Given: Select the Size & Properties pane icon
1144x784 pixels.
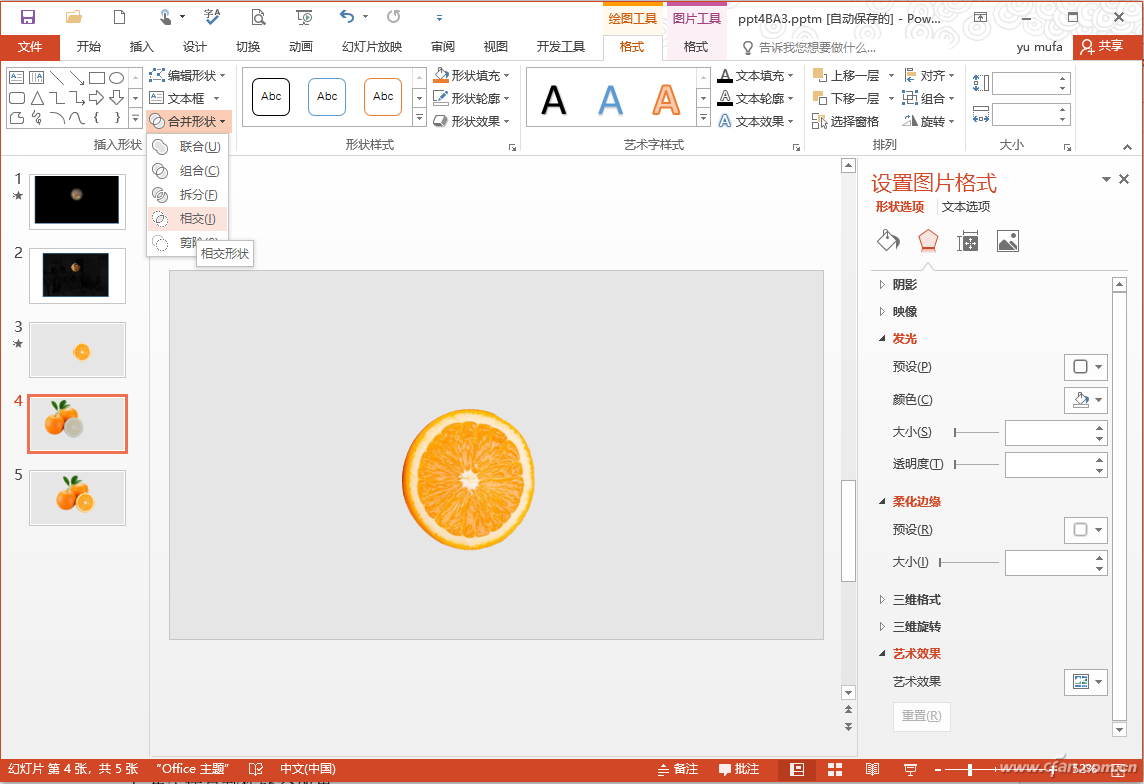Looking at the screenshot, I should point(967,241).
